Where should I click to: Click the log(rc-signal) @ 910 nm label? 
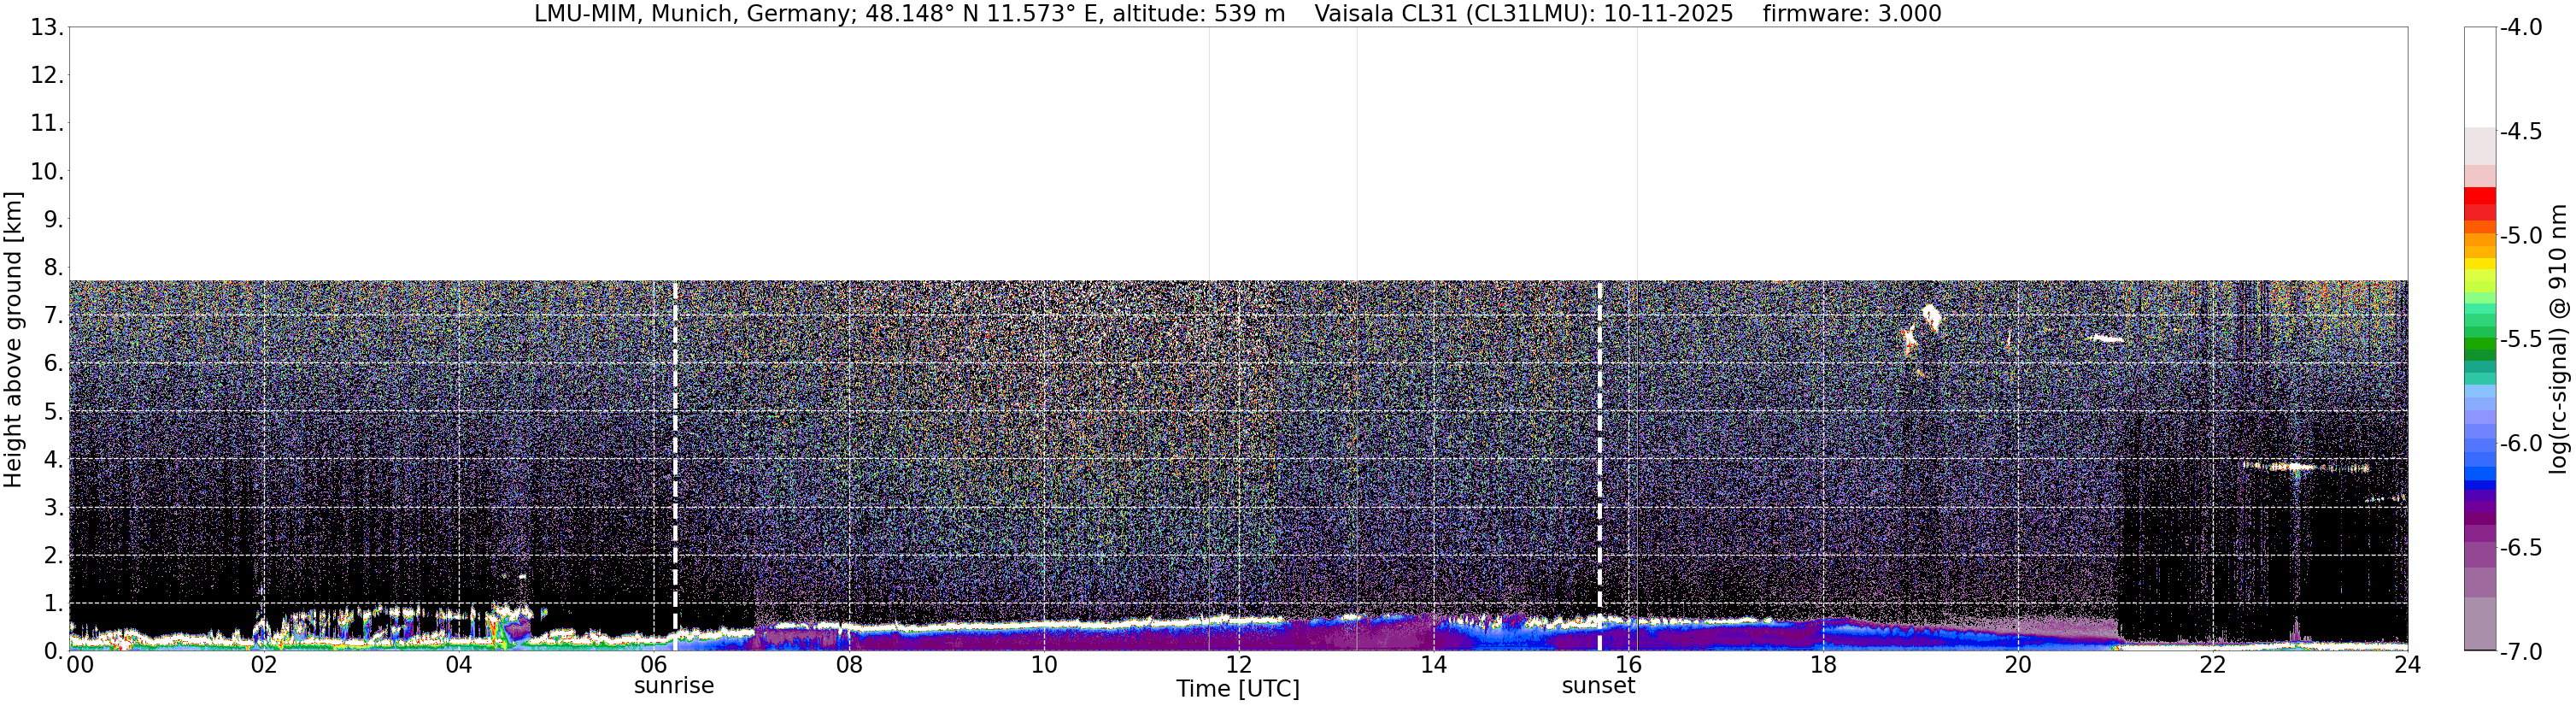click(2557, 339)
